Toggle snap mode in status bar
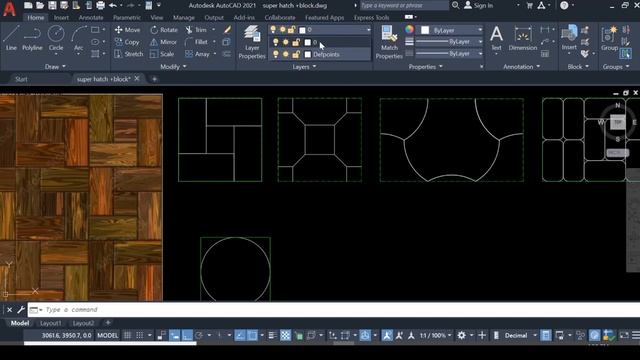 point(140,335)
